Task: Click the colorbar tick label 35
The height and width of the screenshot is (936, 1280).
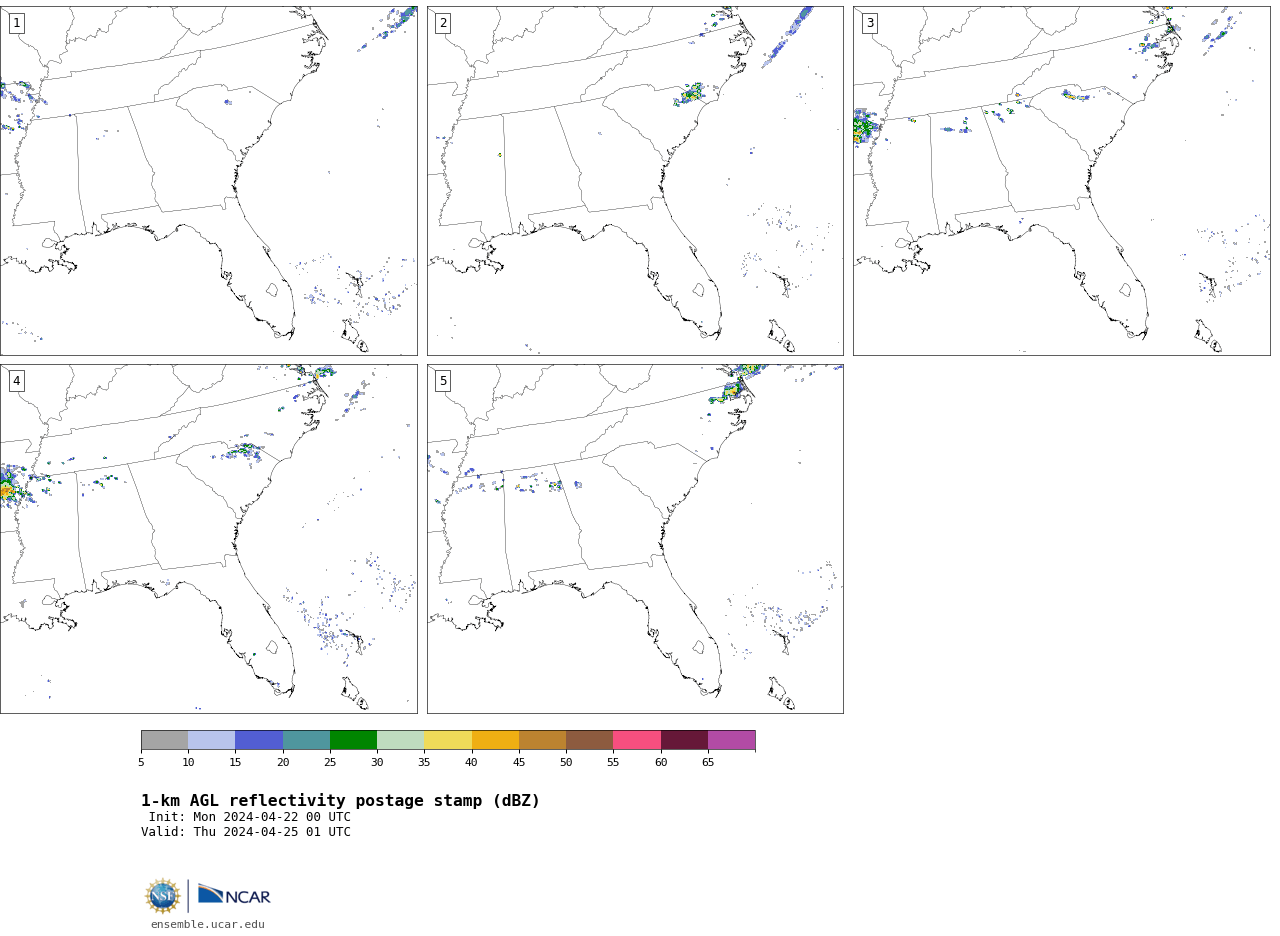Action: [424, 763]
